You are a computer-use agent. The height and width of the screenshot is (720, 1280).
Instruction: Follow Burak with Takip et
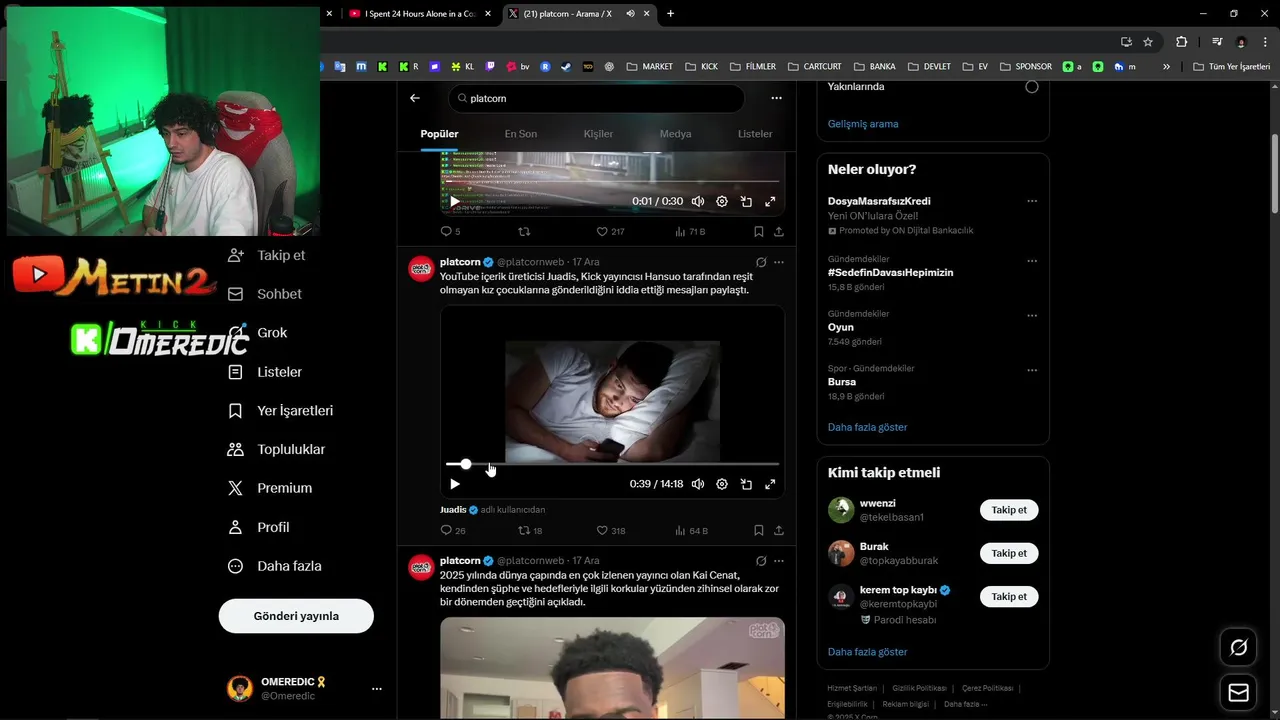click(1009, 553)
